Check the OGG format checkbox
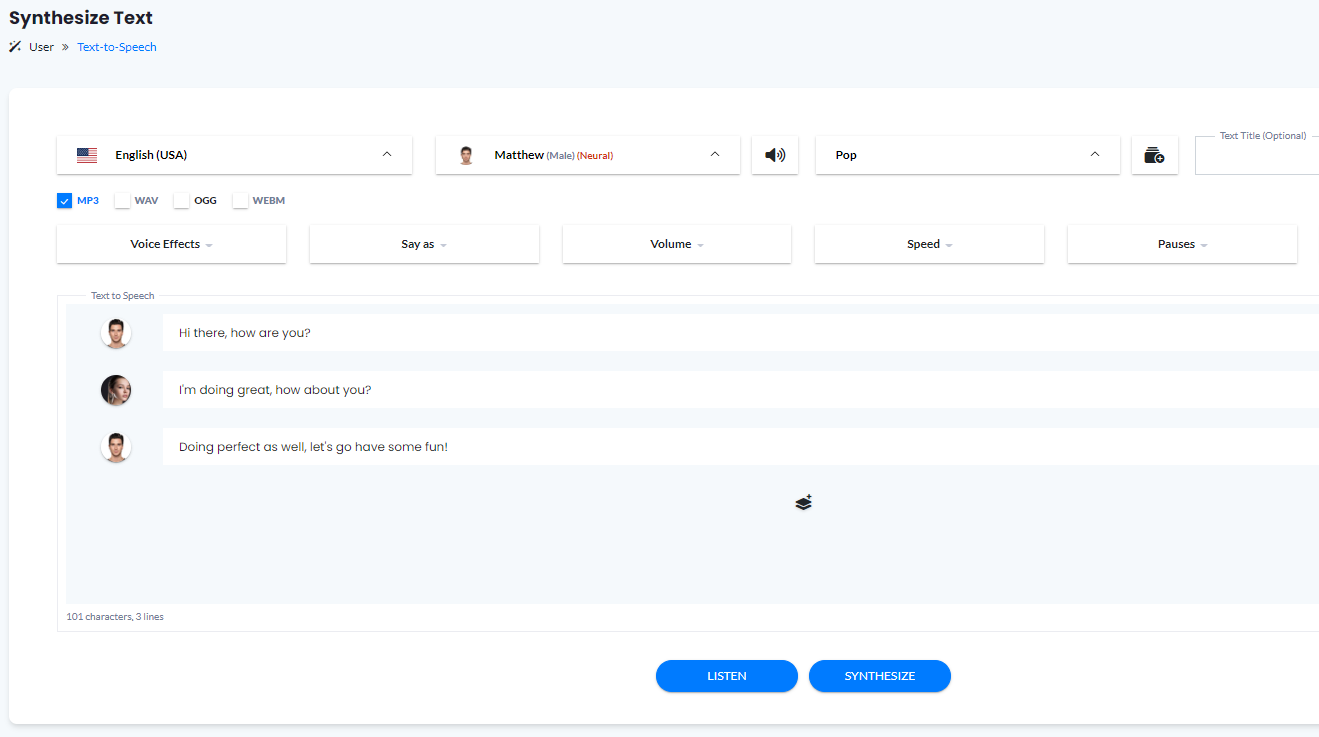The width and height of the screenshot is (1319, 737). (x=182, y=201)
